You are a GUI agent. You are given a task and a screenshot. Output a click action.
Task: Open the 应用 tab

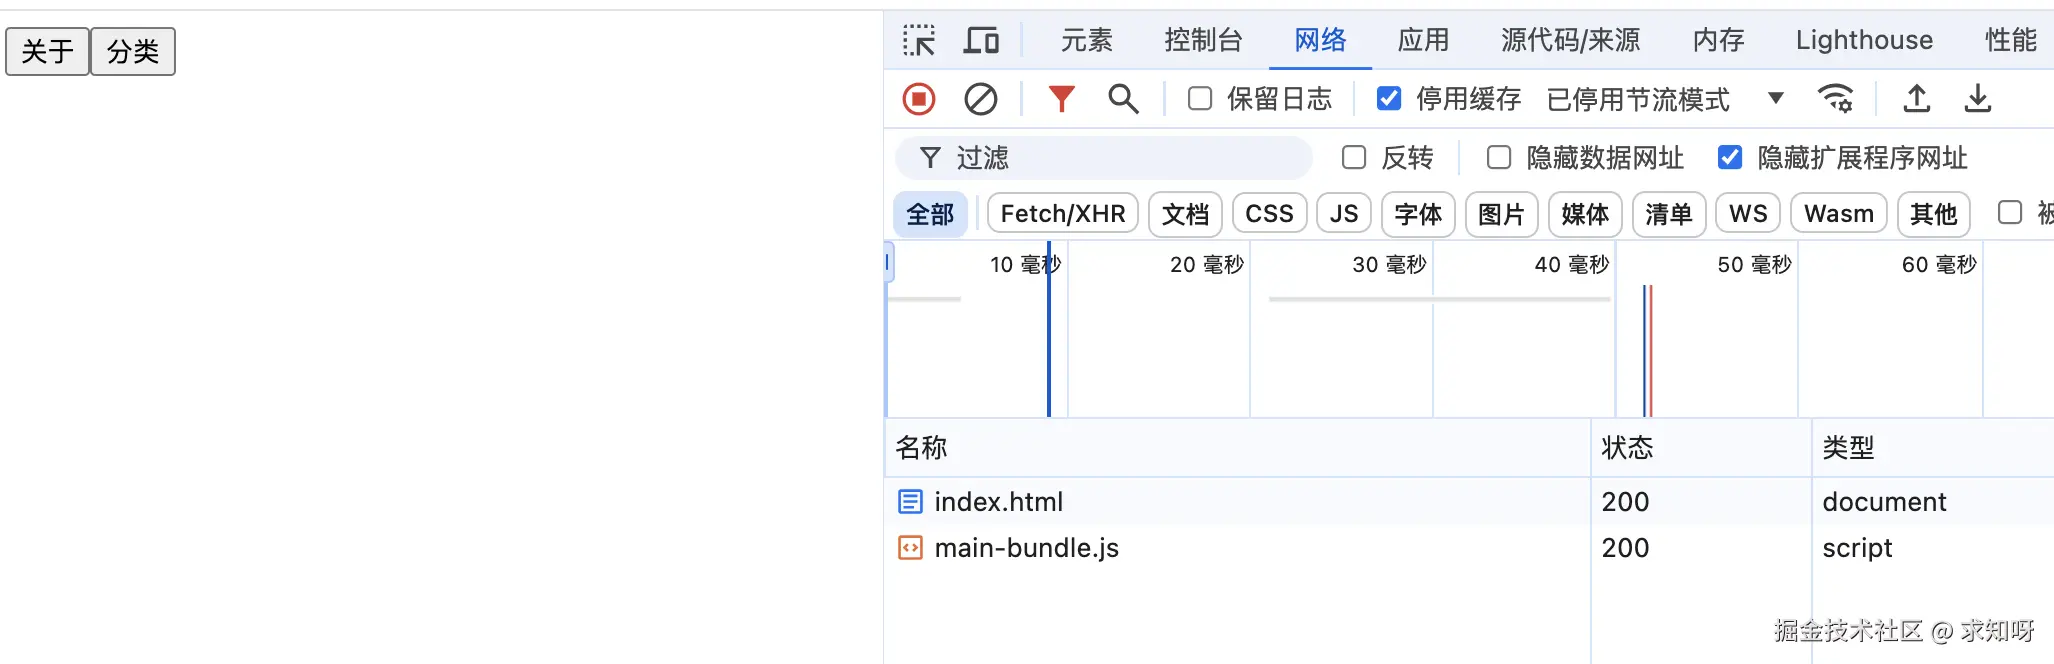pyautogui.click(x=1423, y=40)
